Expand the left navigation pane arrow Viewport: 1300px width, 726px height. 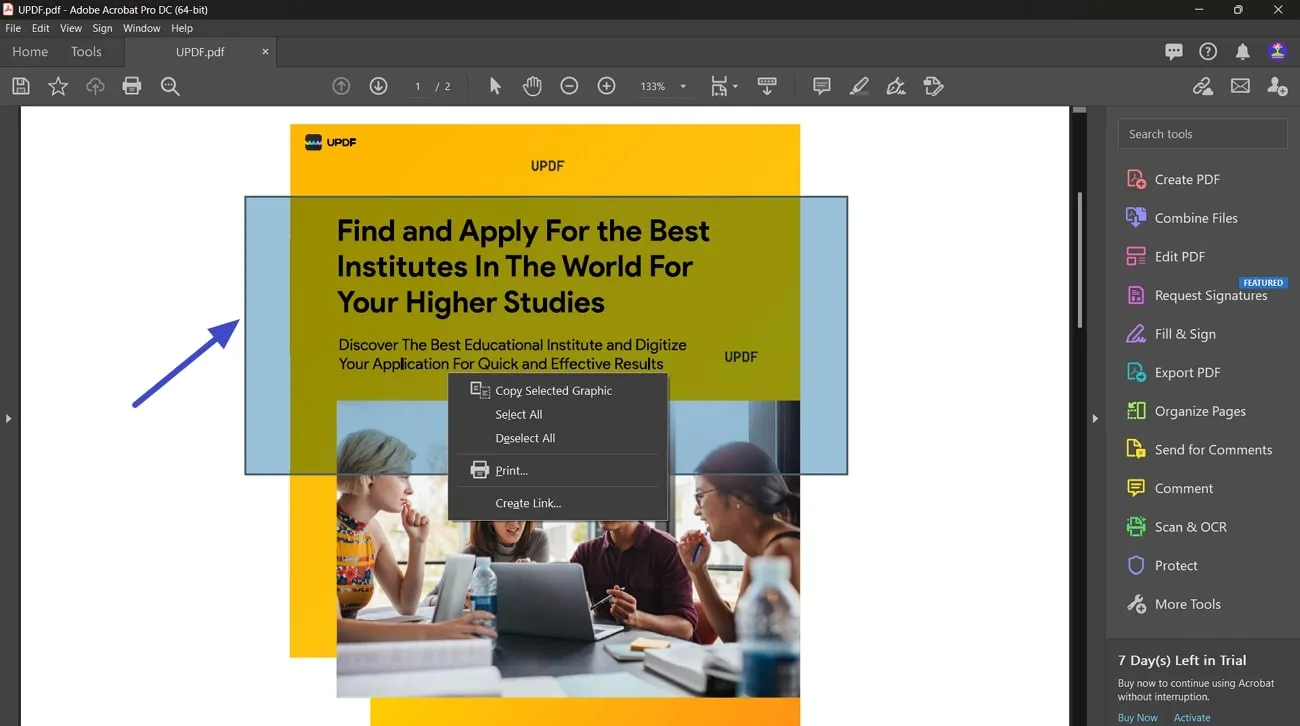point(8,419)
